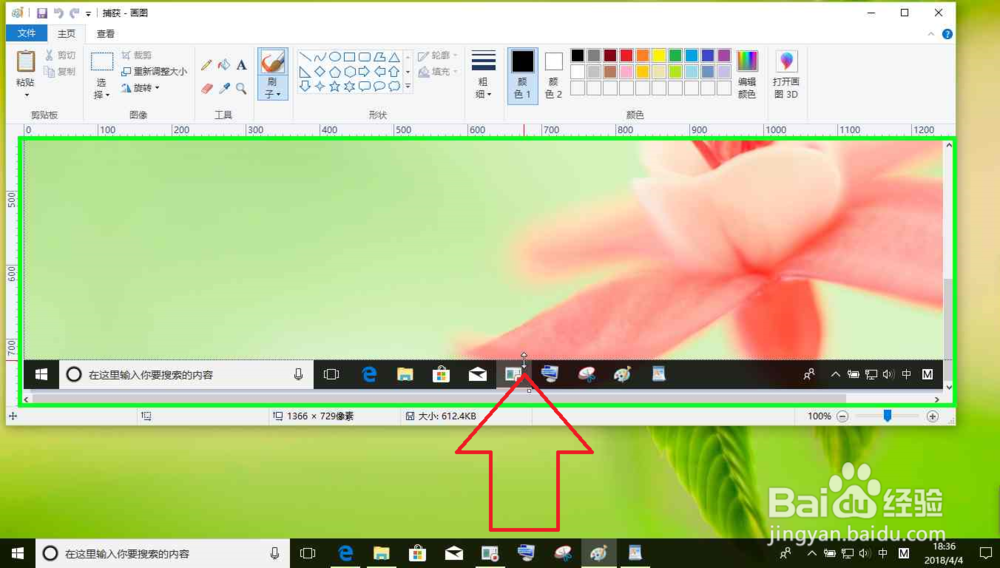Viewport: 1000px width, 568px height.
Task: Pick the yellow color swatch
Action: click(659, 55)
